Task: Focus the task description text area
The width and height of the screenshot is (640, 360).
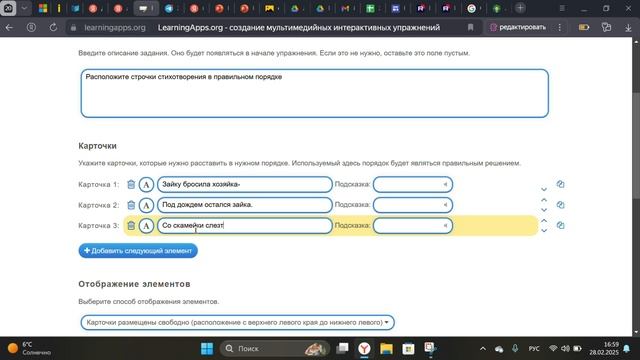Action: (x=314, y=93)
